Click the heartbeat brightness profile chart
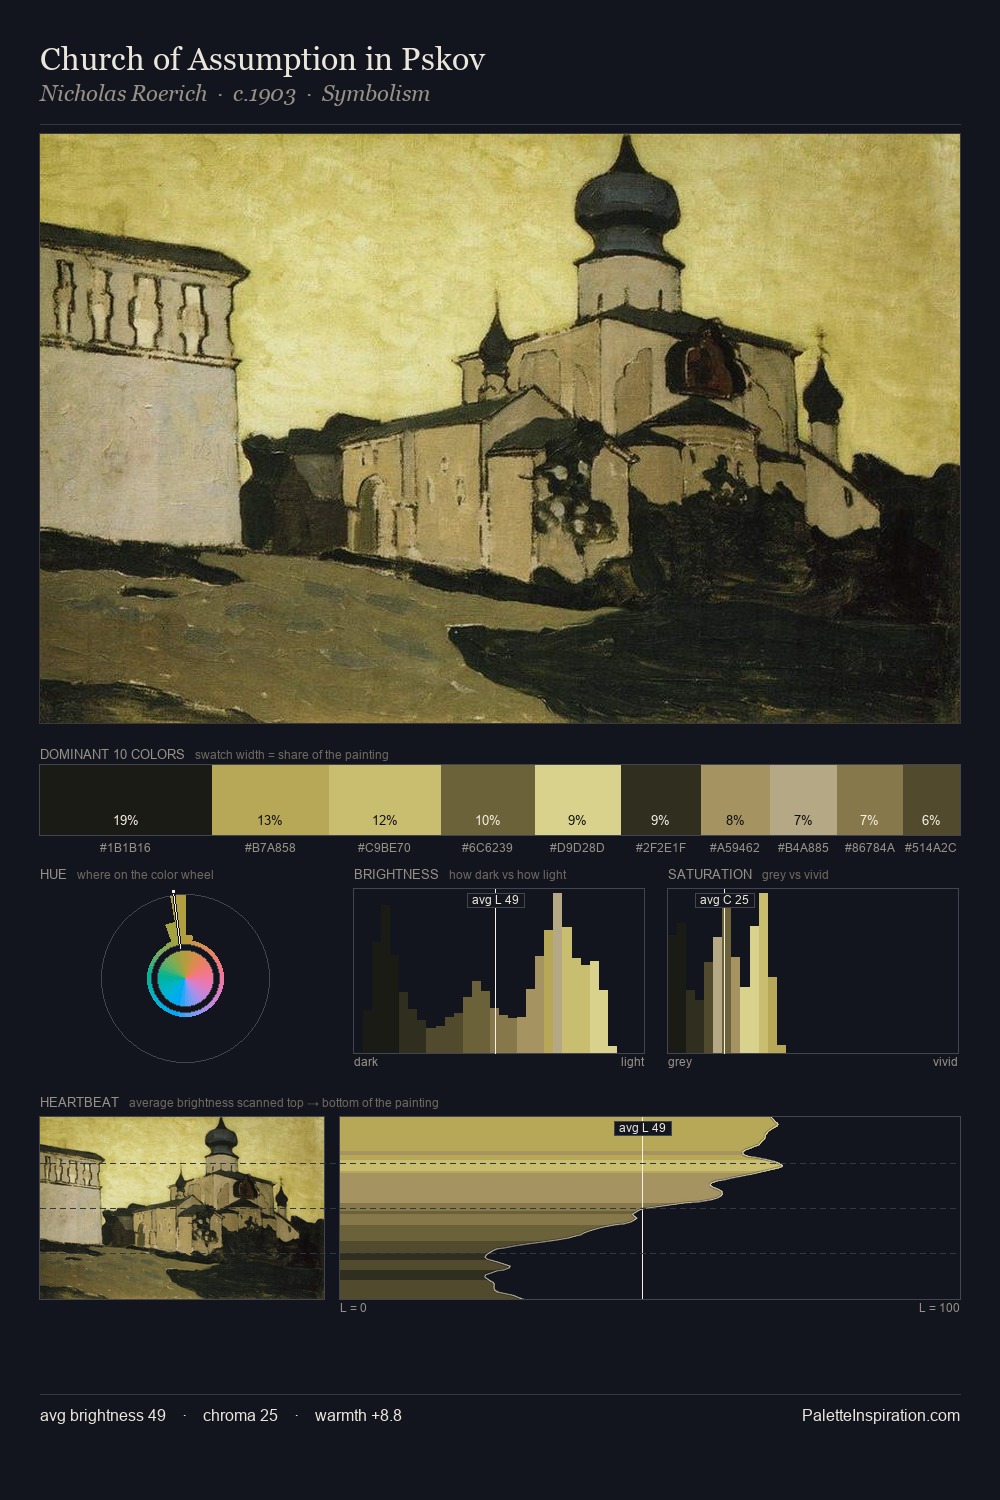Screen dimensions: 1000x1500 pyautogui.click(x=650, y=1208)
